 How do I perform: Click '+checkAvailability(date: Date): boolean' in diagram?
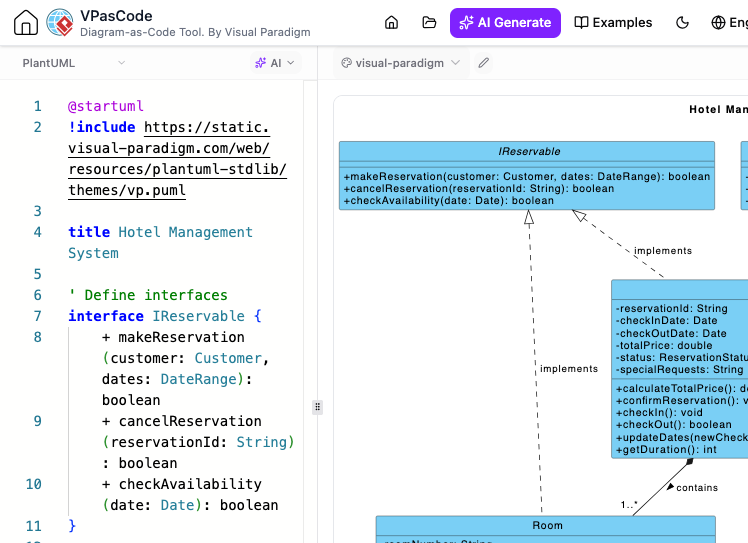point(448,200)
